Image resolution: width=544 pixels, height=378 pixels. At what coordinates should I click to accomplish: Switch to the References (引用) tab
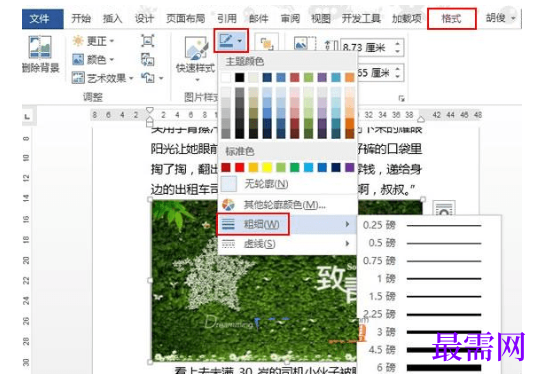click(227, 18)
